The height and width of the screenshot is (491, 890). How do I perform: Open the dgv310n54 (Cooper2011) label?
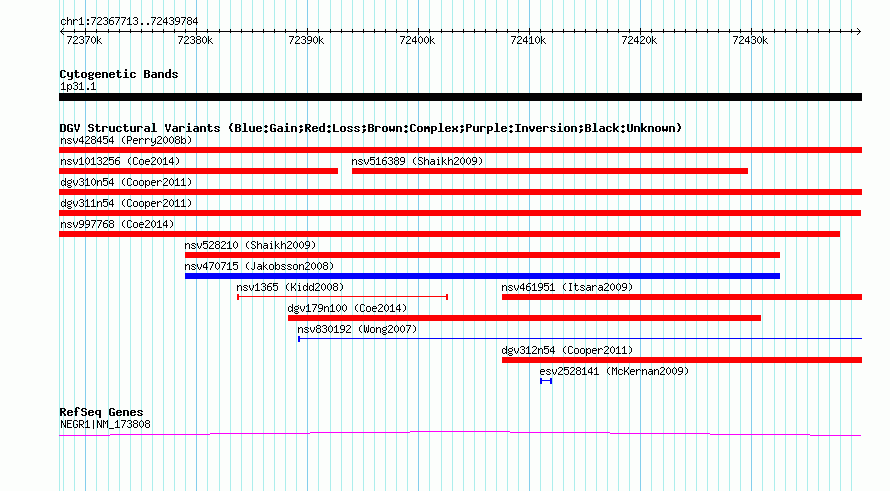[x=126, y=182]
